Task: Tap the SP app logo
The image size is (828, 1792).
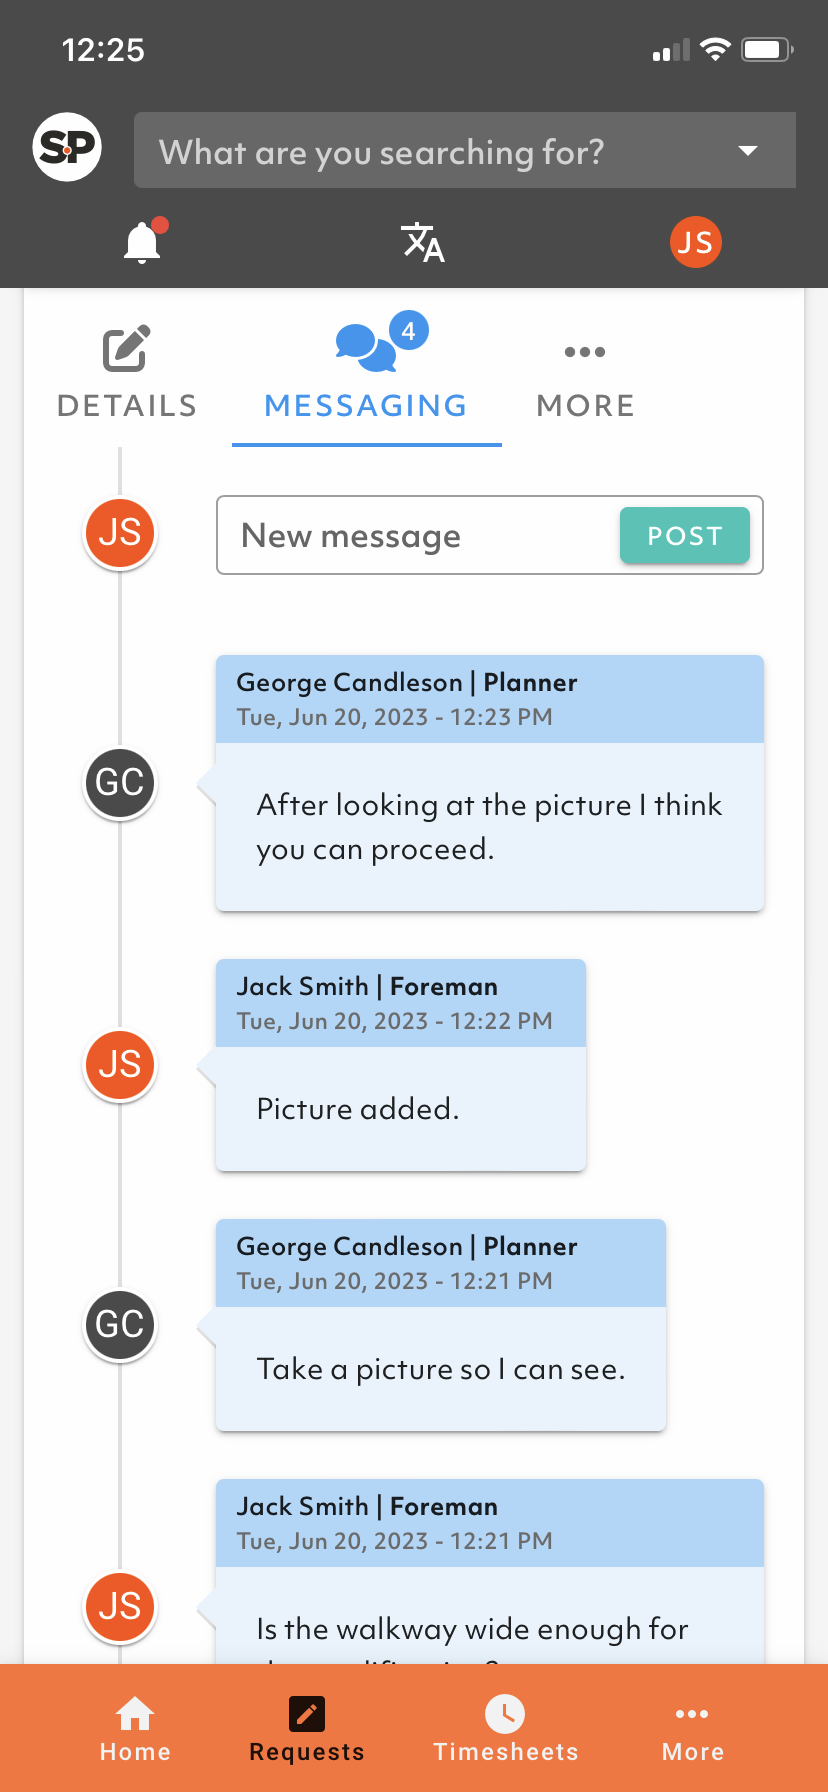Action: pyautogui.click(x=67, y=148)
